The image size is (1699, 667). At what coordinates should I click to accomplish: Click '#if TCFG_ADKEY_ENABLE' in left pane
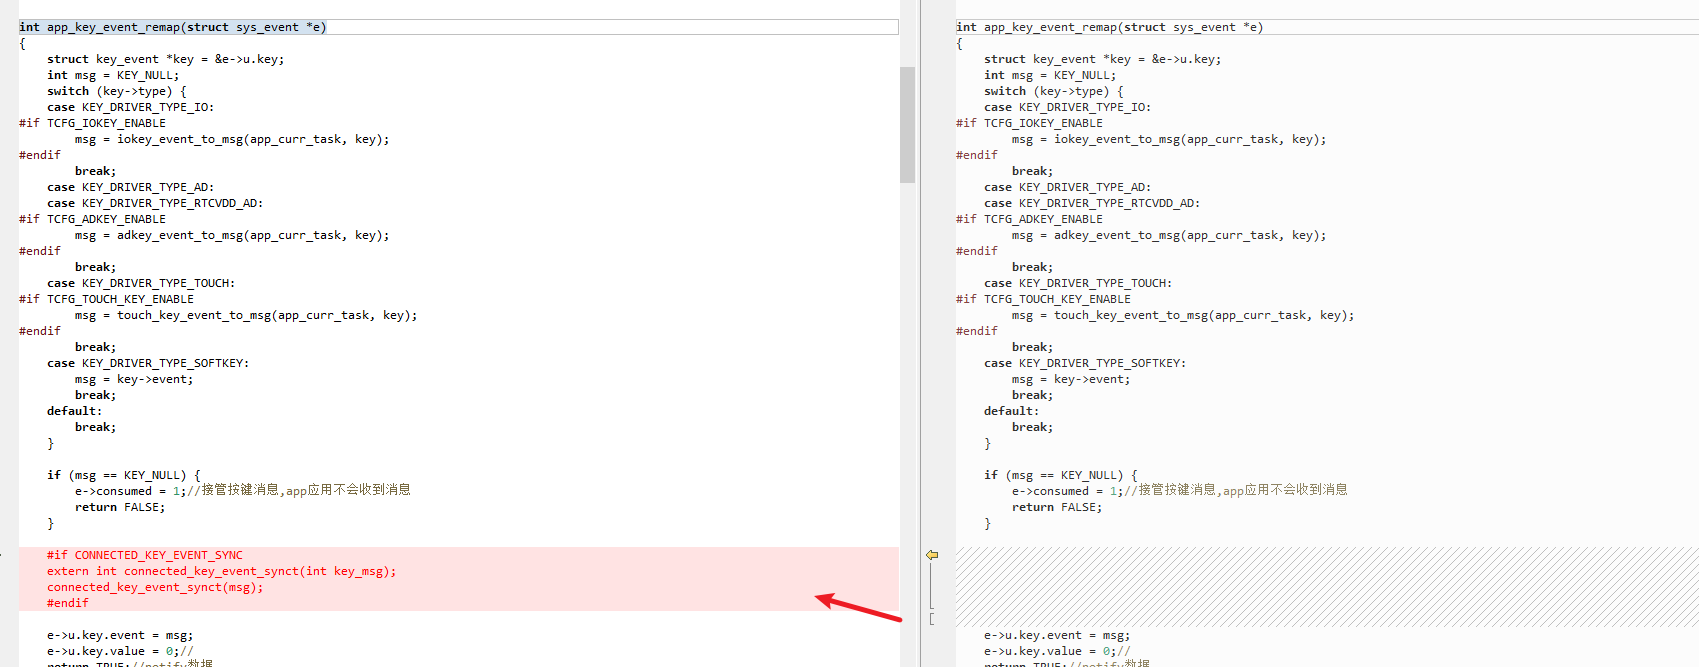(93, 219)
